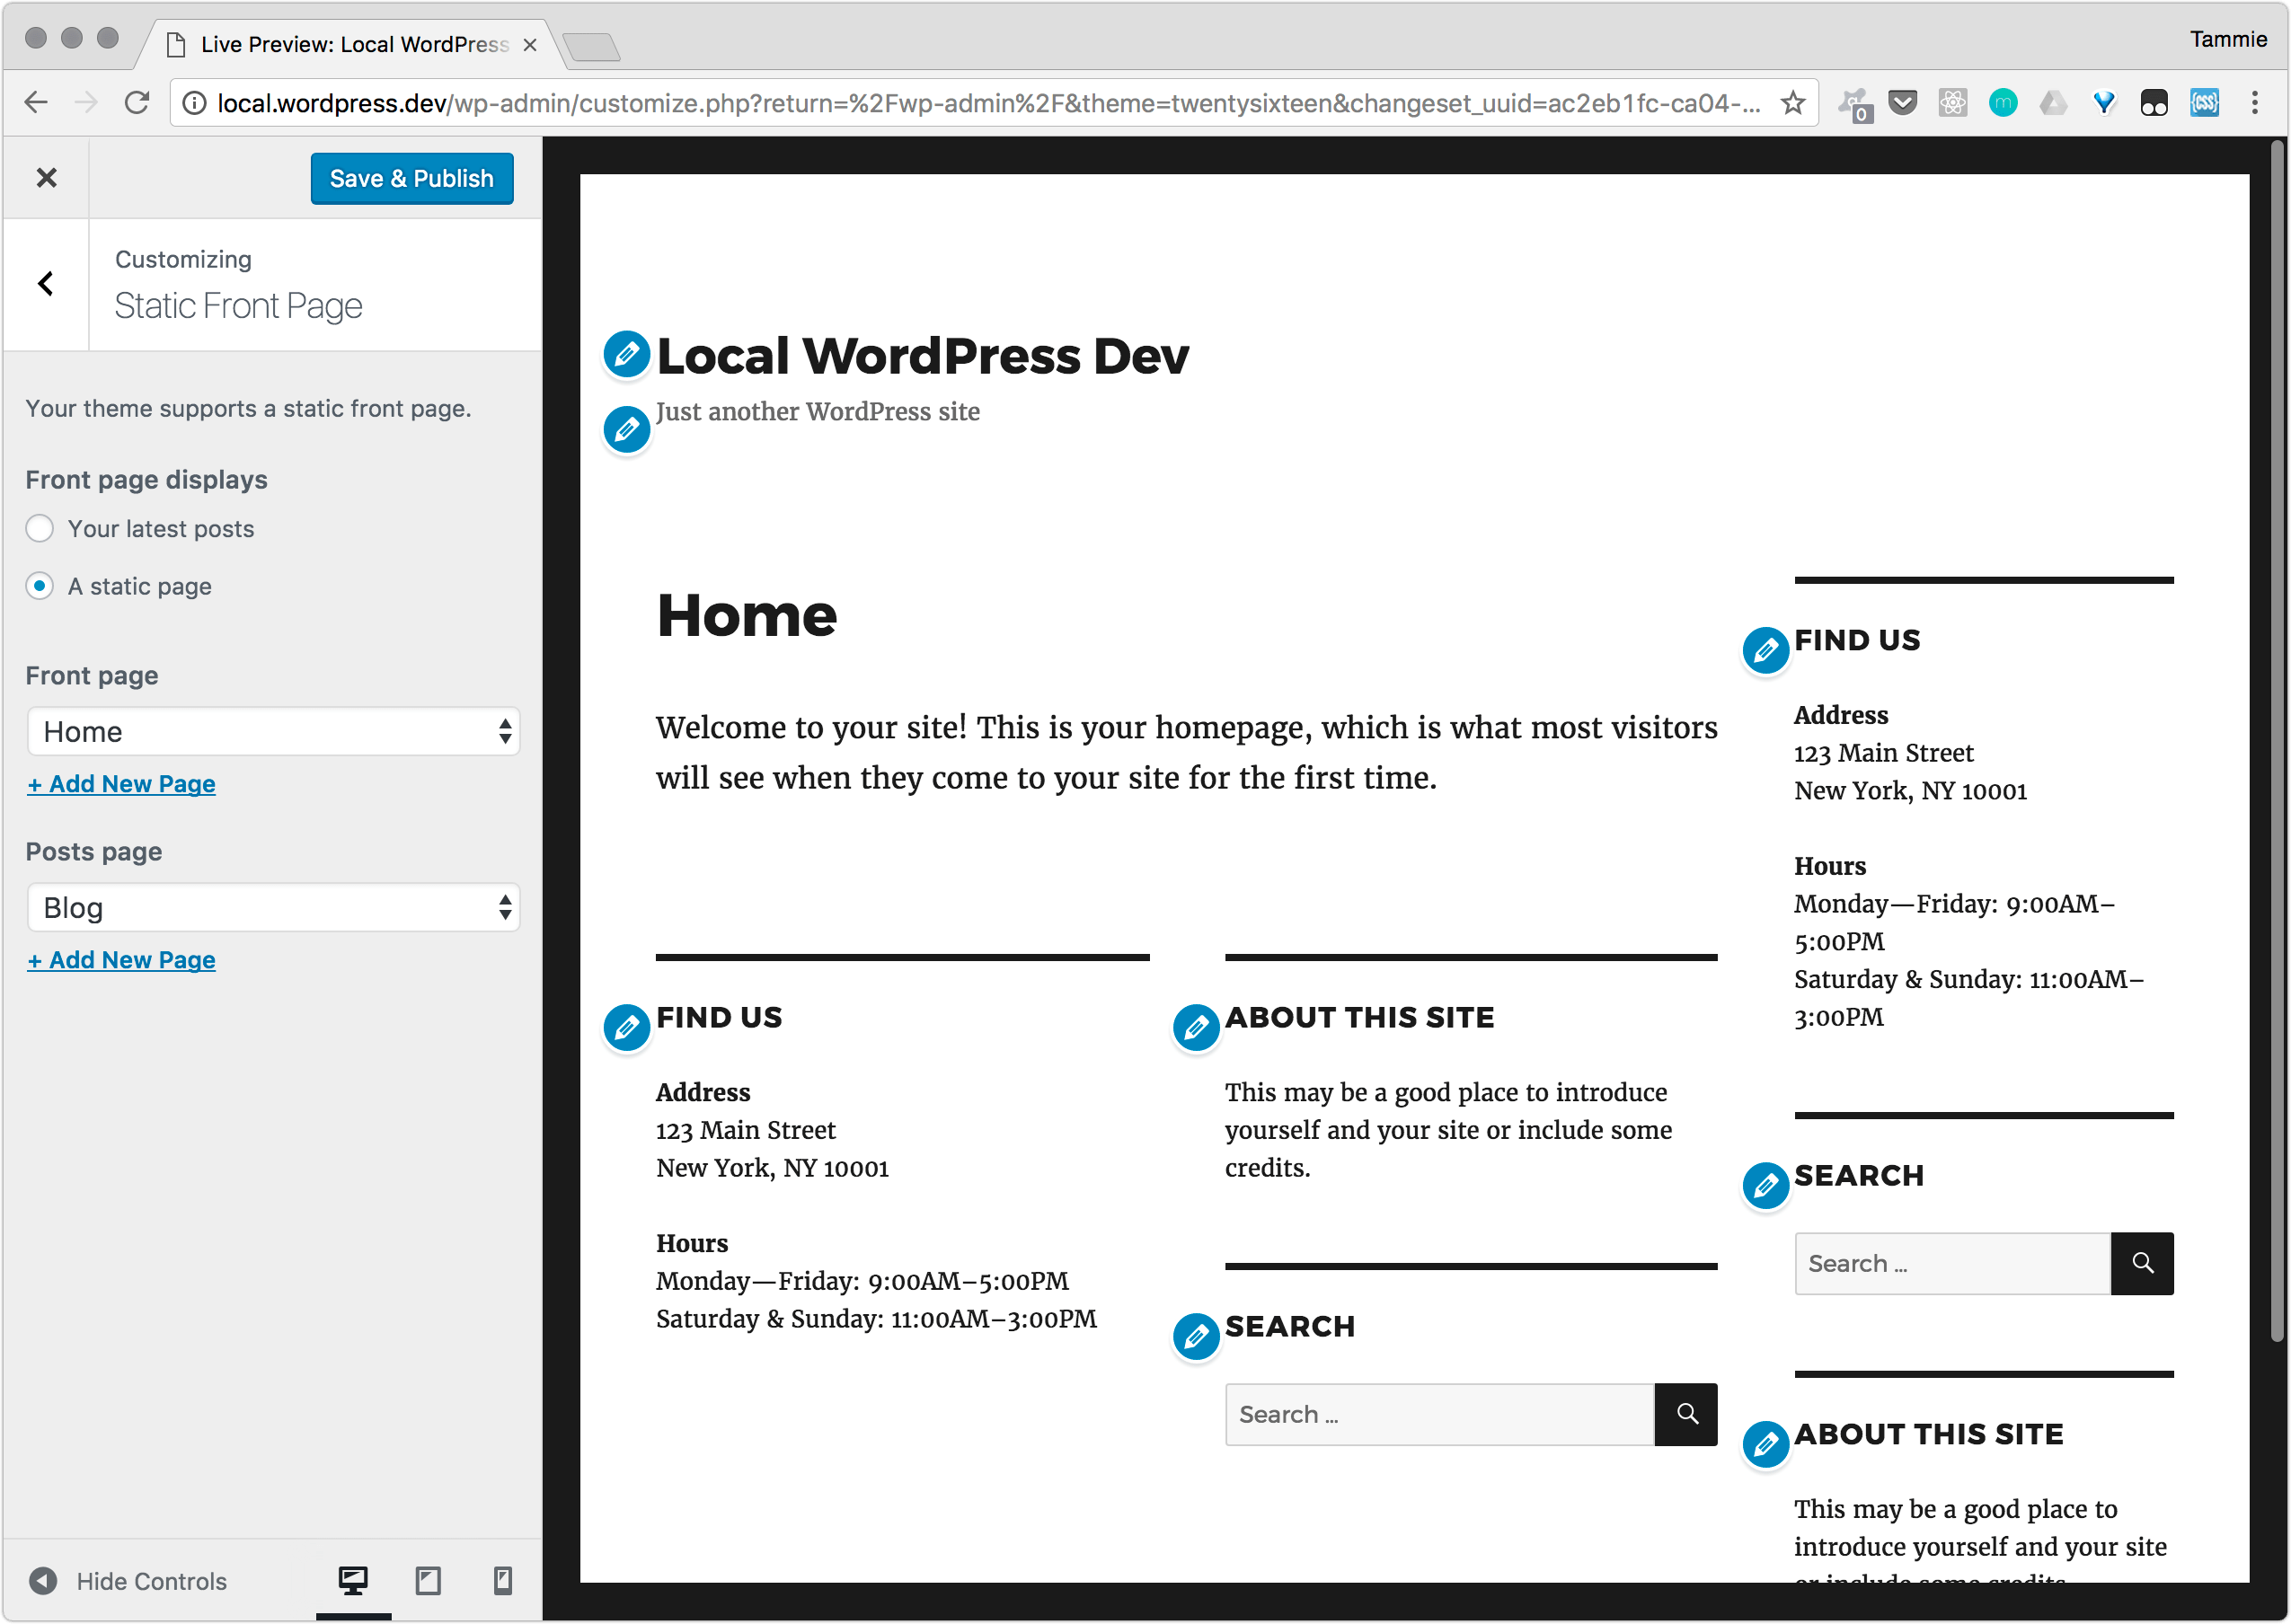Select the Live Preview browser tab
Screen dimensions: 2291x1624
tap(353, 44)
